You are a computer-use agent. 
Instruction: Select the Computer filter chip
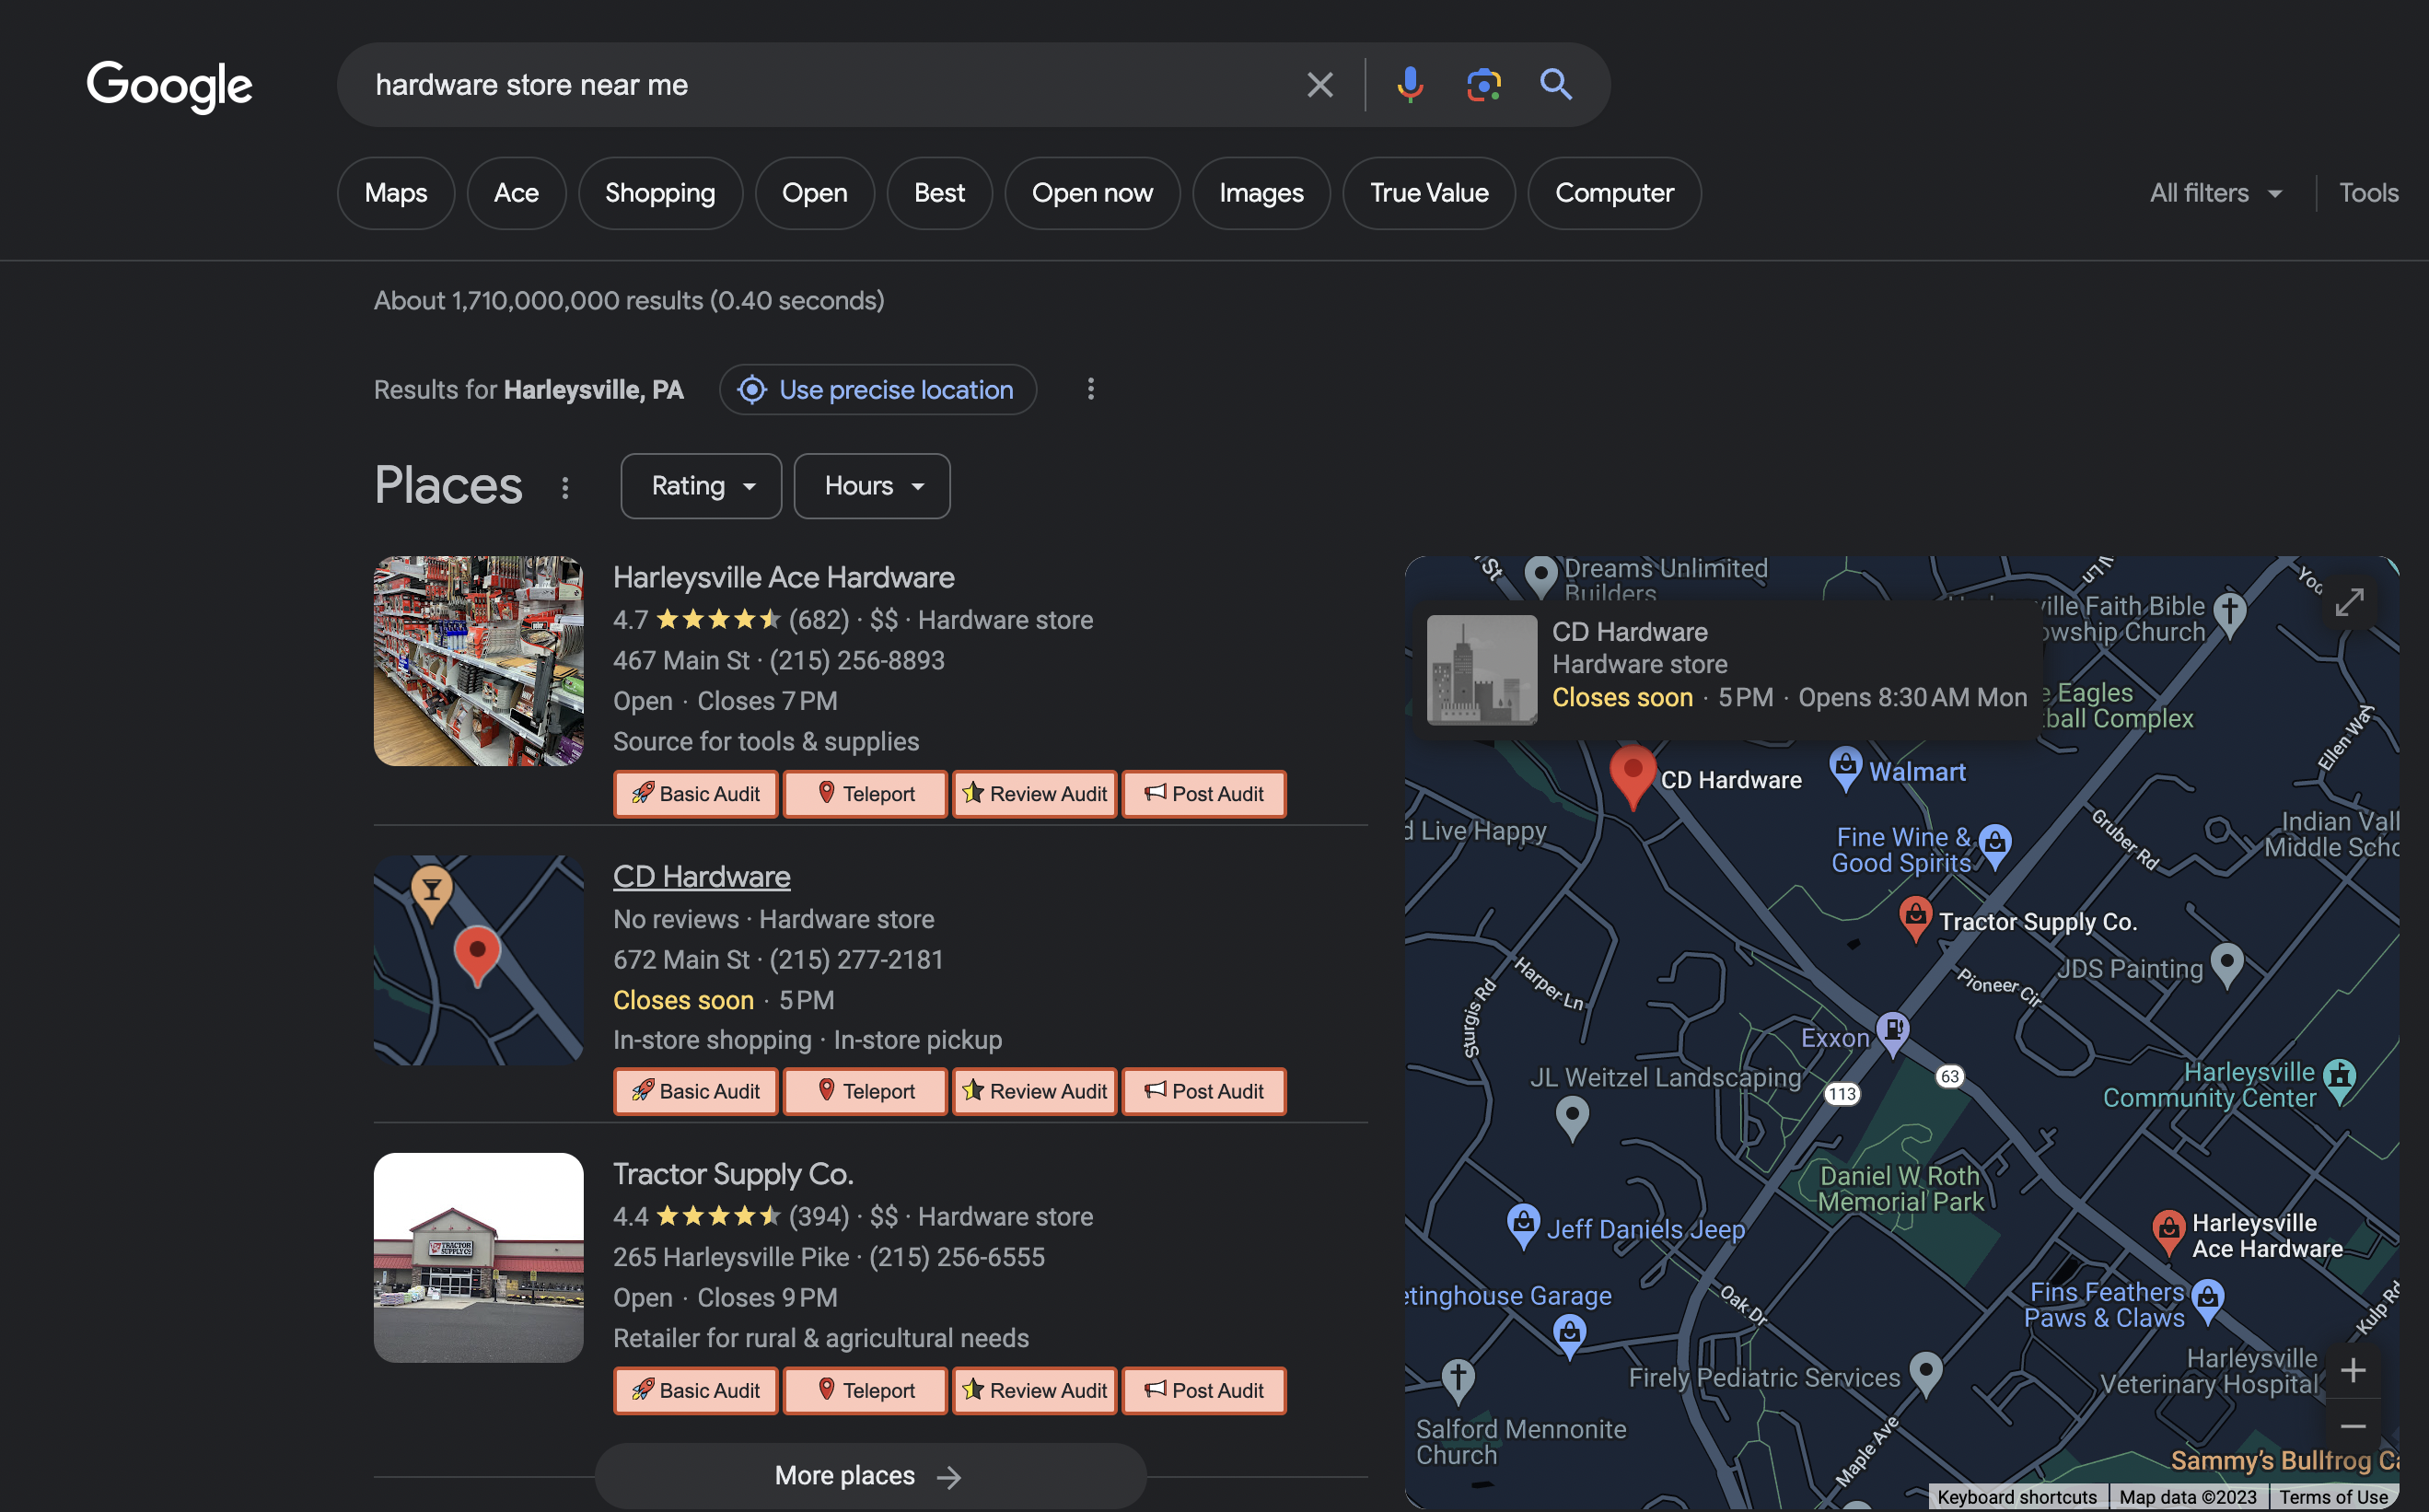(1614, 193)
